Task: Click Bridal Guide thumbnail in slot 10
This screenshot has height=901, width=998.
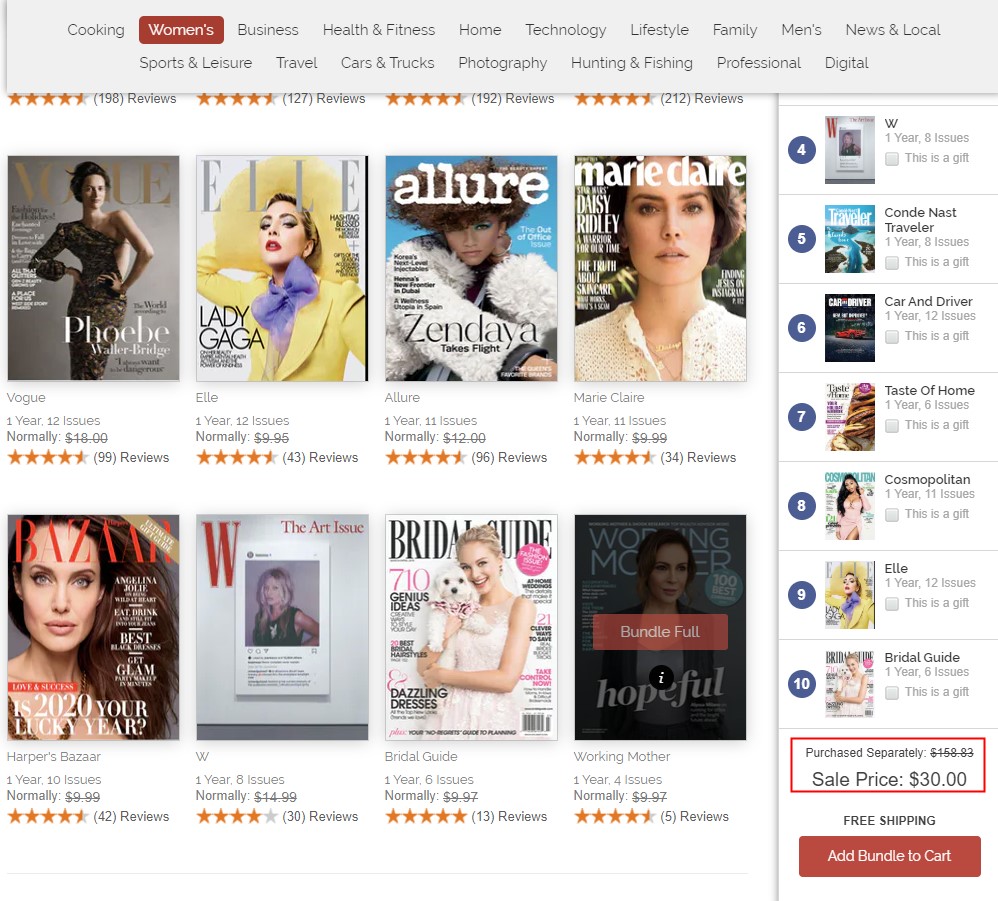Action: click(x=850, y=684)
